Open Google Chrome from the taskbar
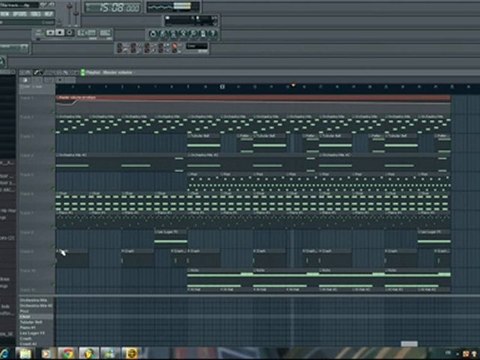The width and height of the screenshot is (480, 360). pyautogui.click(x=68, y=353)
